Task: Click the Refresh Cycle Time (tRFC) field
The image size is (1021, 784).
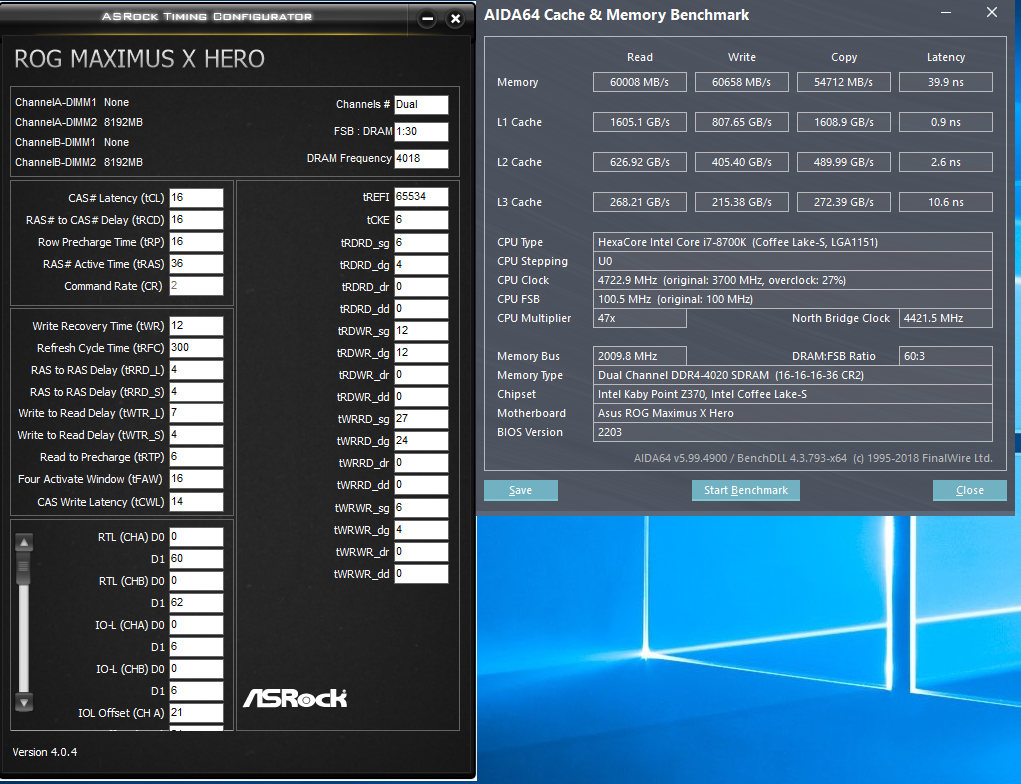Action: pos(196,348)
